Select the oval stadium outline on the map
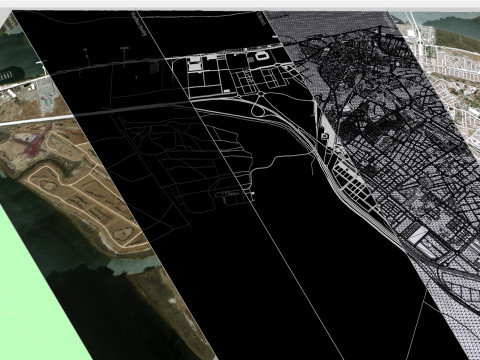Viewport: 480px width, 360px height. tap(261, 56)
